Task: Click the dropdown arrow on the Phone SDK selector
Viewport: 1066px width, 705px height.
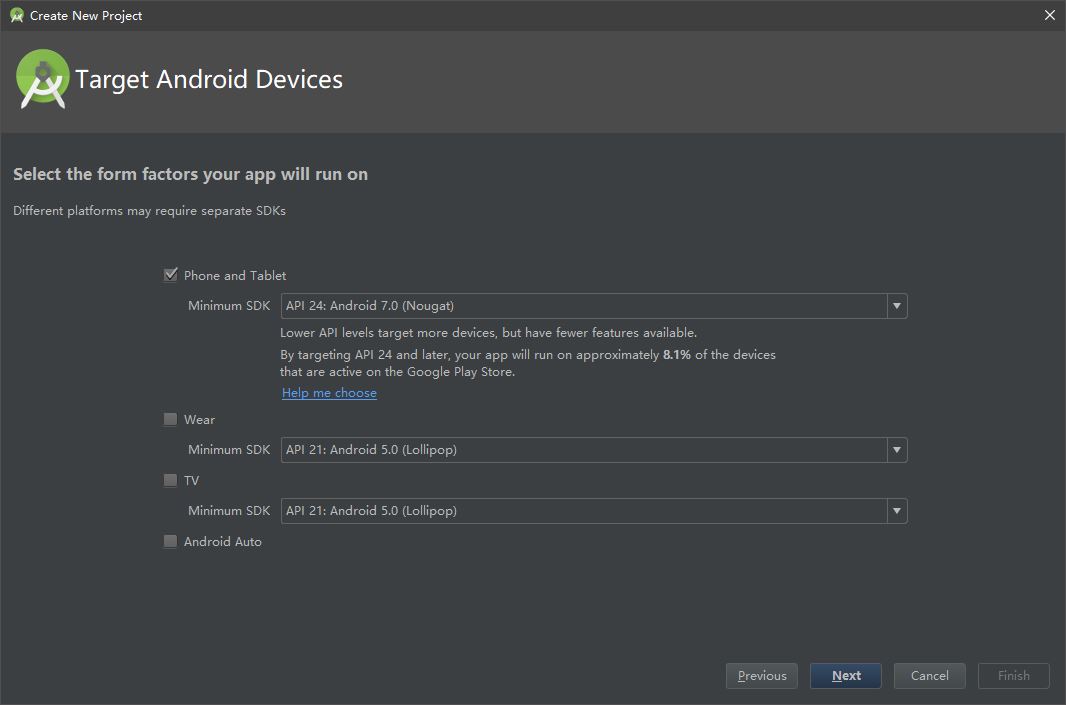Action: [x=896, y=305]
